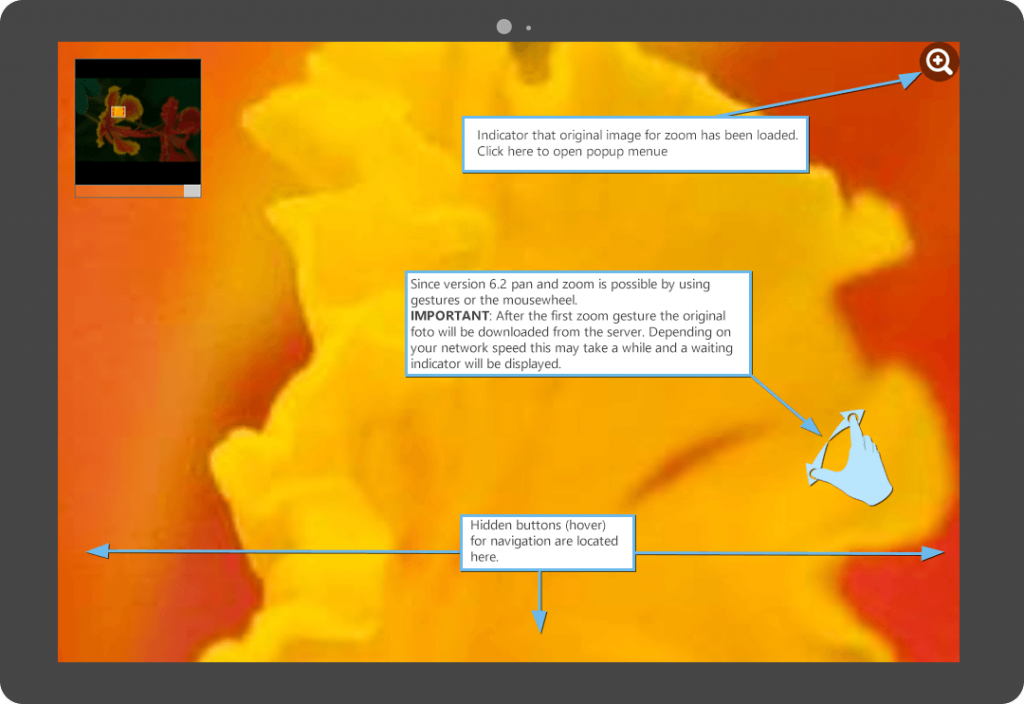Click the "Click here to open popup menue" text
1024x704 pixels.
click(x=572, y=152)
